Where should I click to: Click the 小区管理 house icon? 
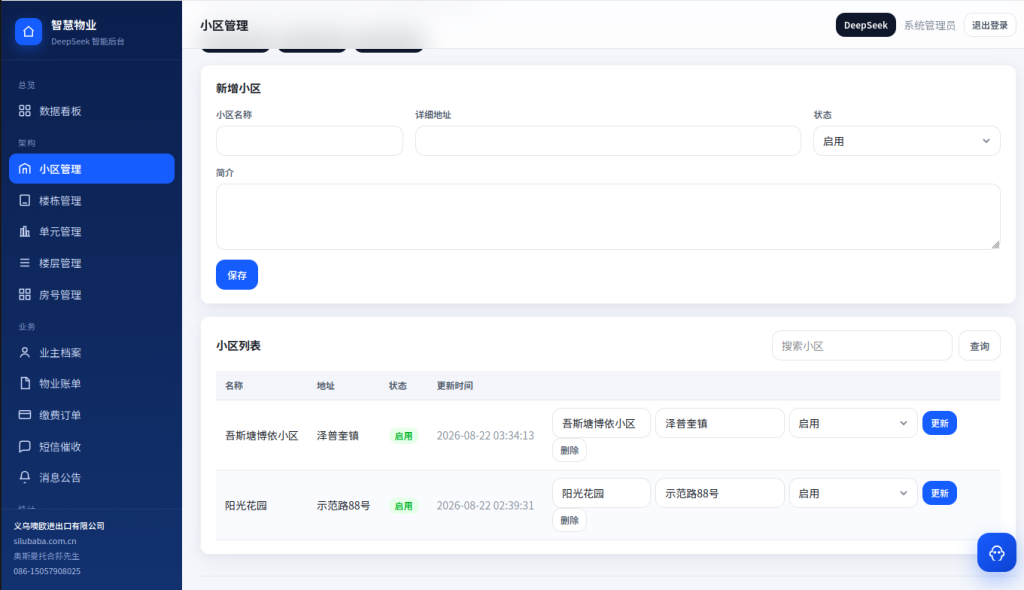[x=25, y=169]
